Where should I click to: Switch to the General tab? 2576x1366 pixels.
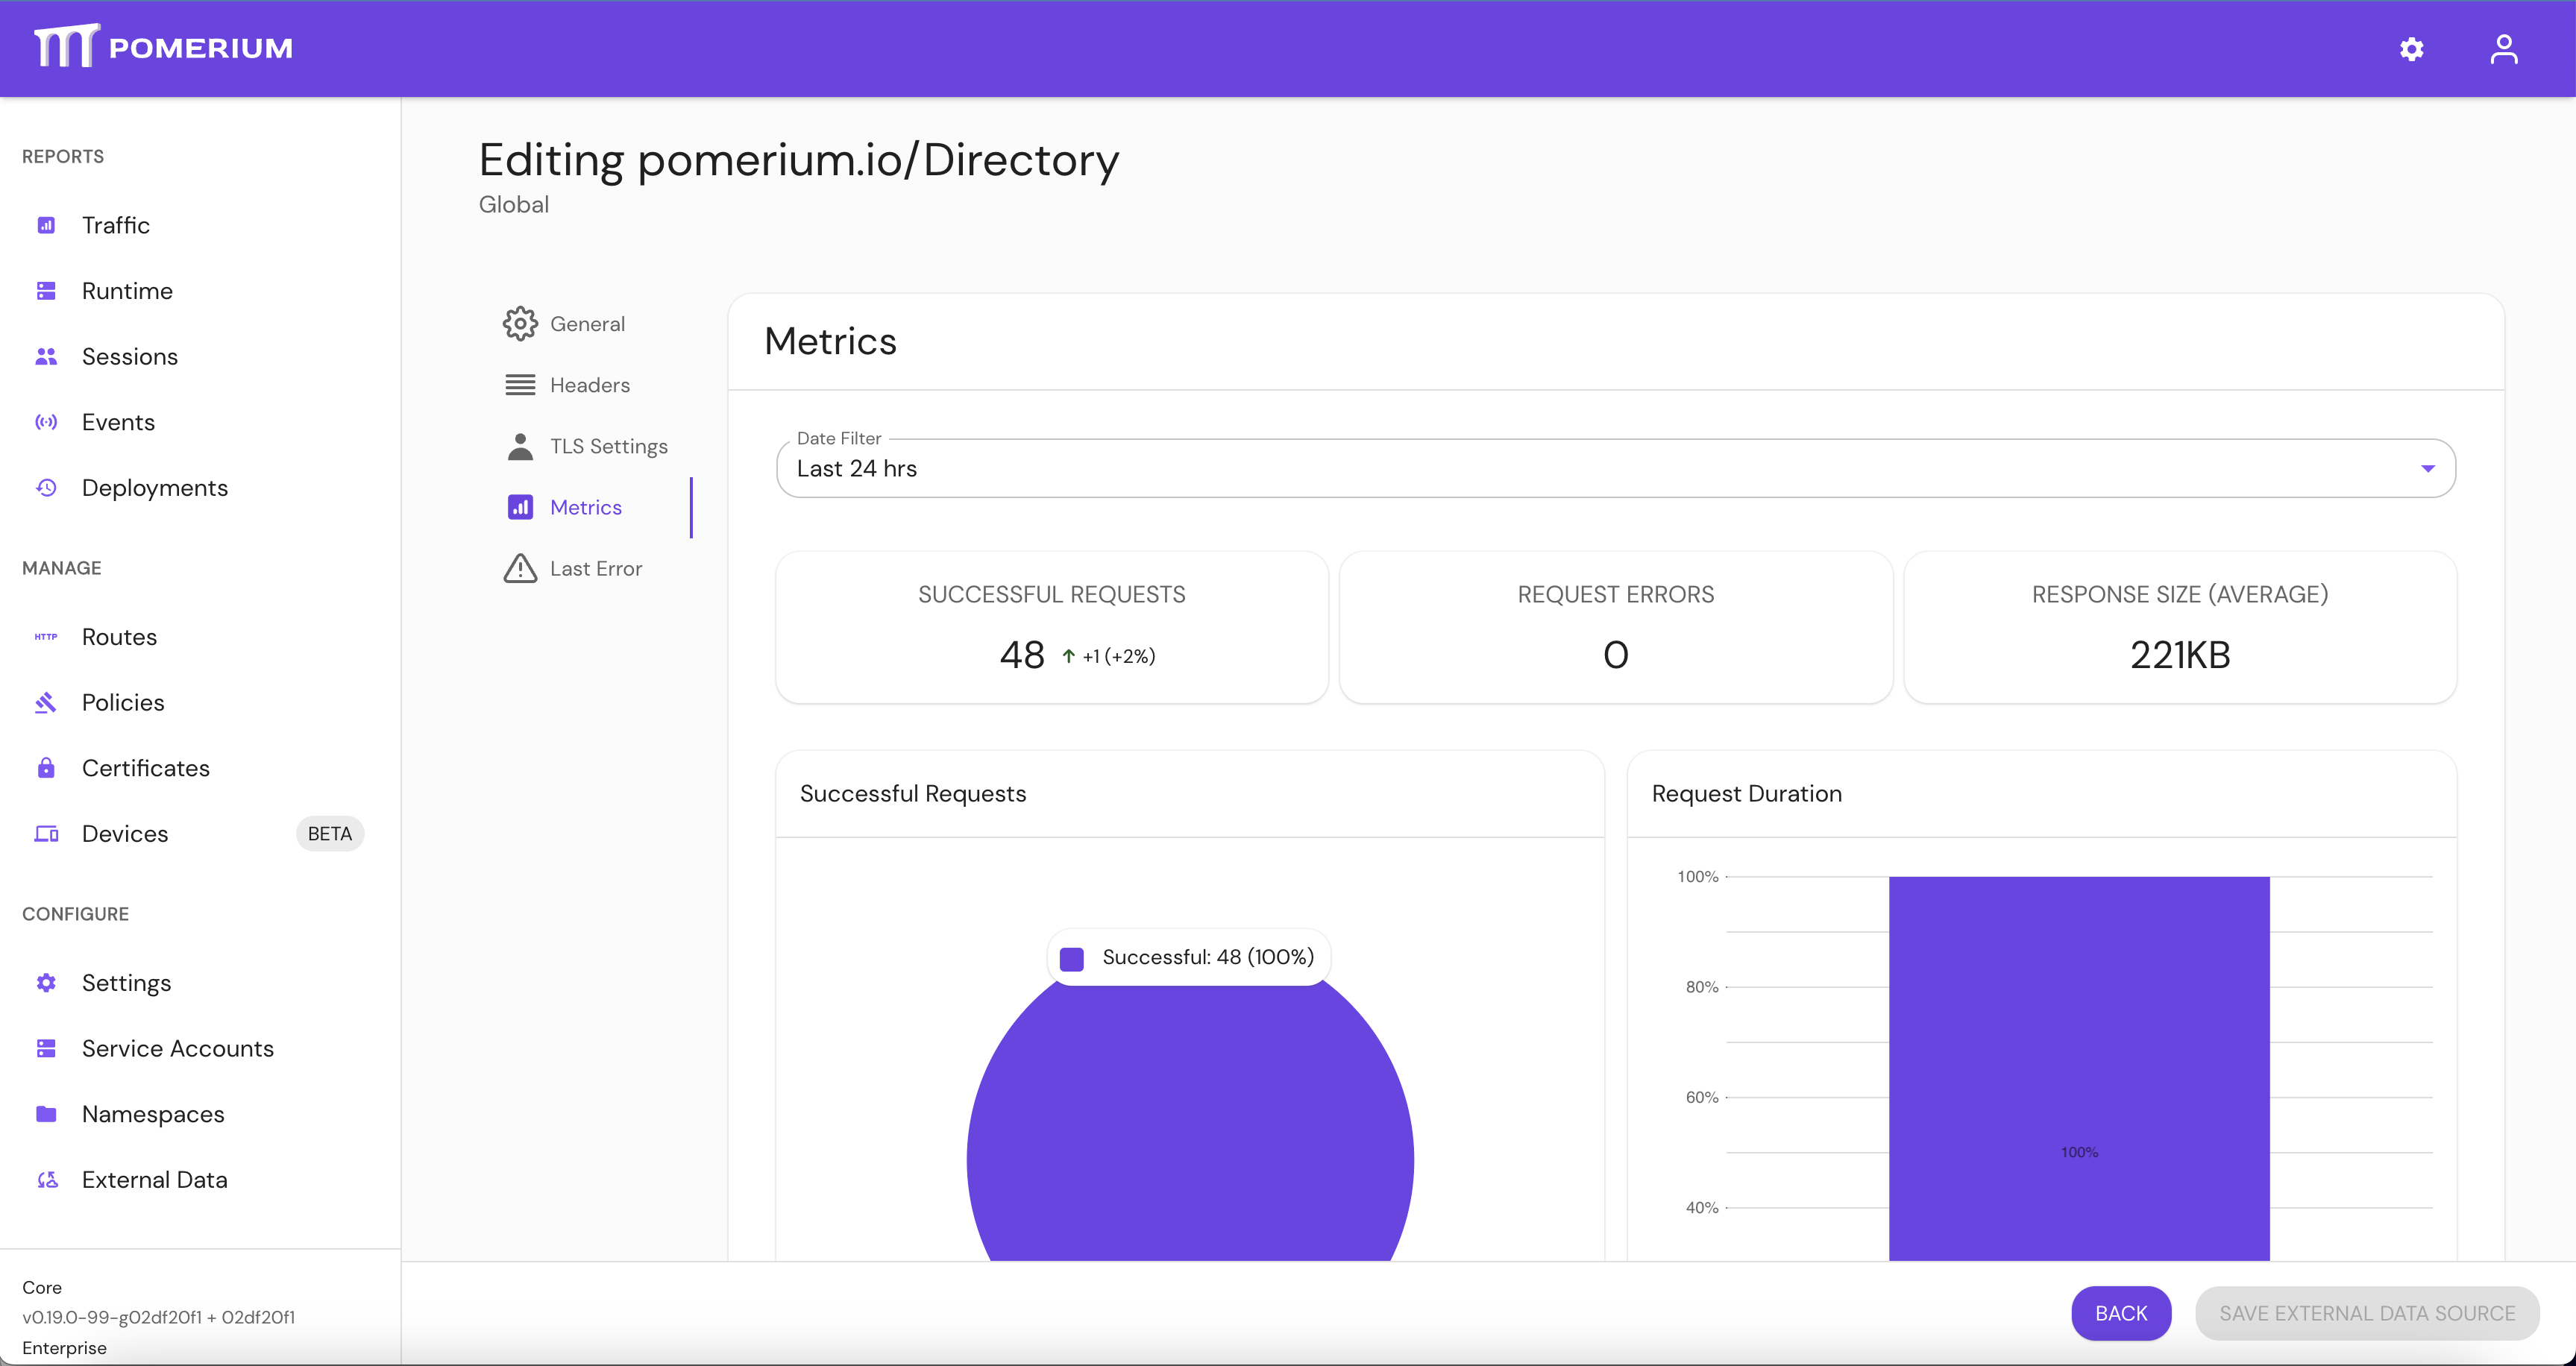587,324
